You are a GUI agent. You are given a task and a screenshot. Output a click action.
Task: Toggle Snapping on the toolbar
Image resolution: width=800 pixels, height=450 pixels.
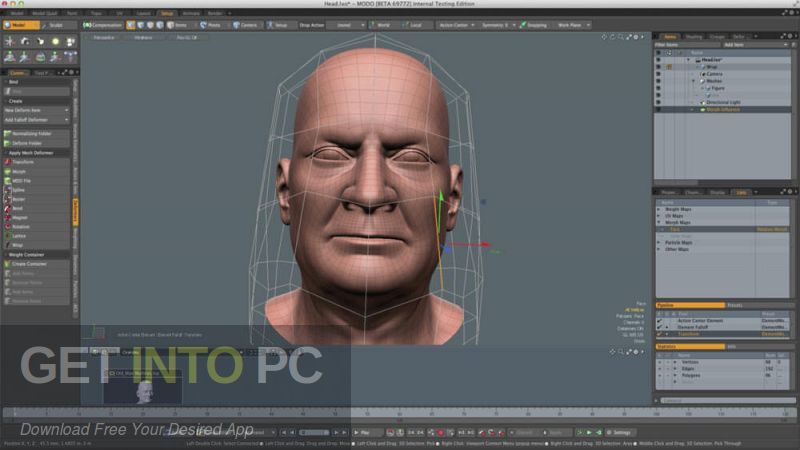(534, 25)
